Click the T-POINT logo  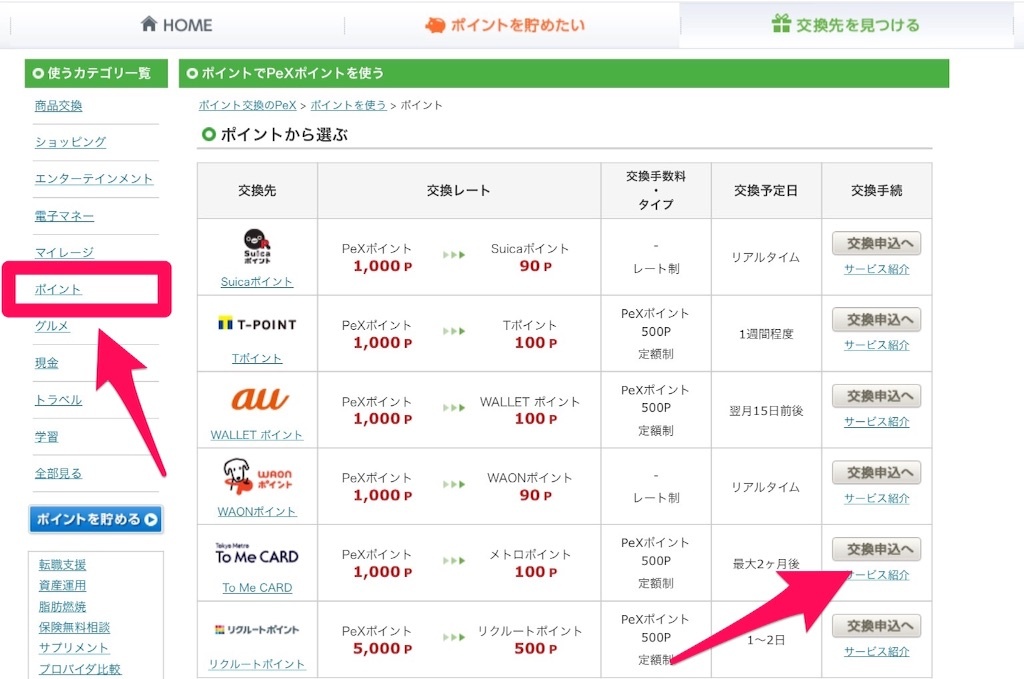click(x=257, y=324)
